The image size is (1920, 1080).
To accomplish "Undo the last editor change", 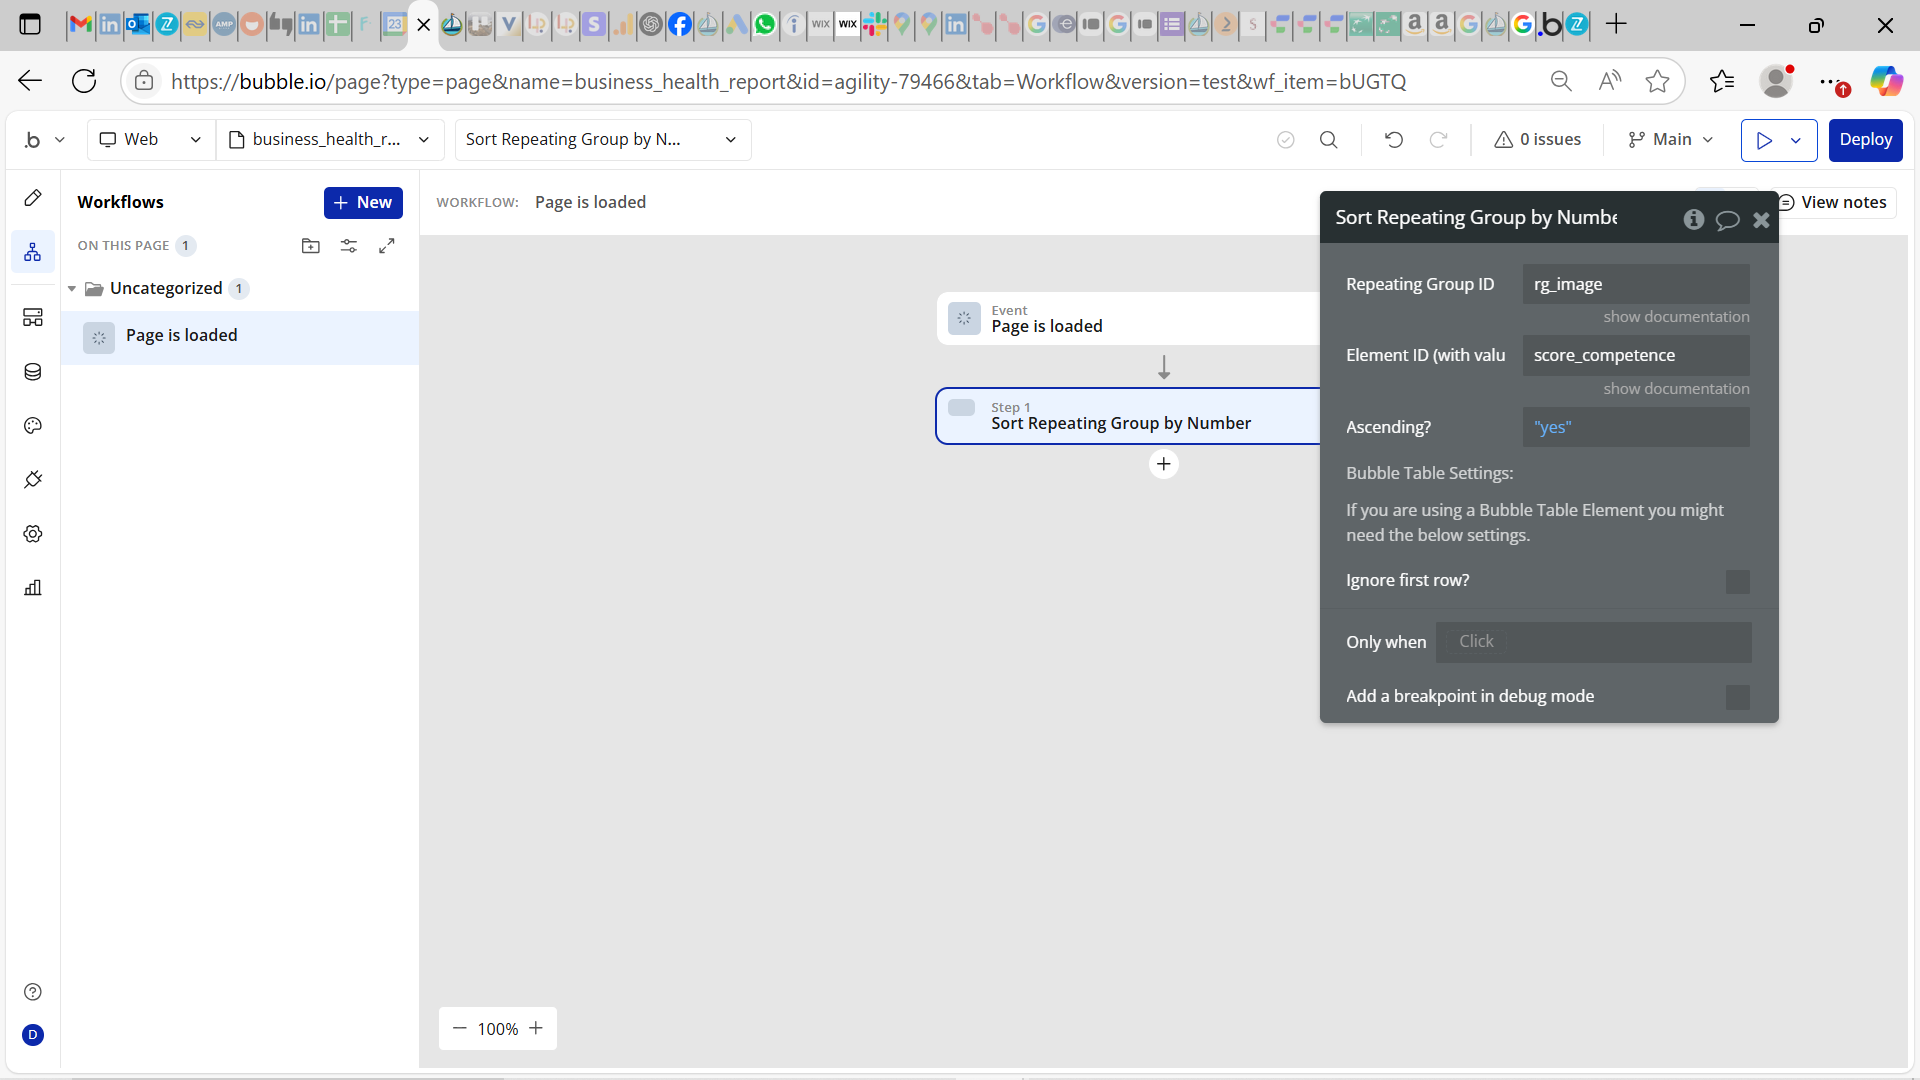I will pyautogui.click(x=1394, y=140).
